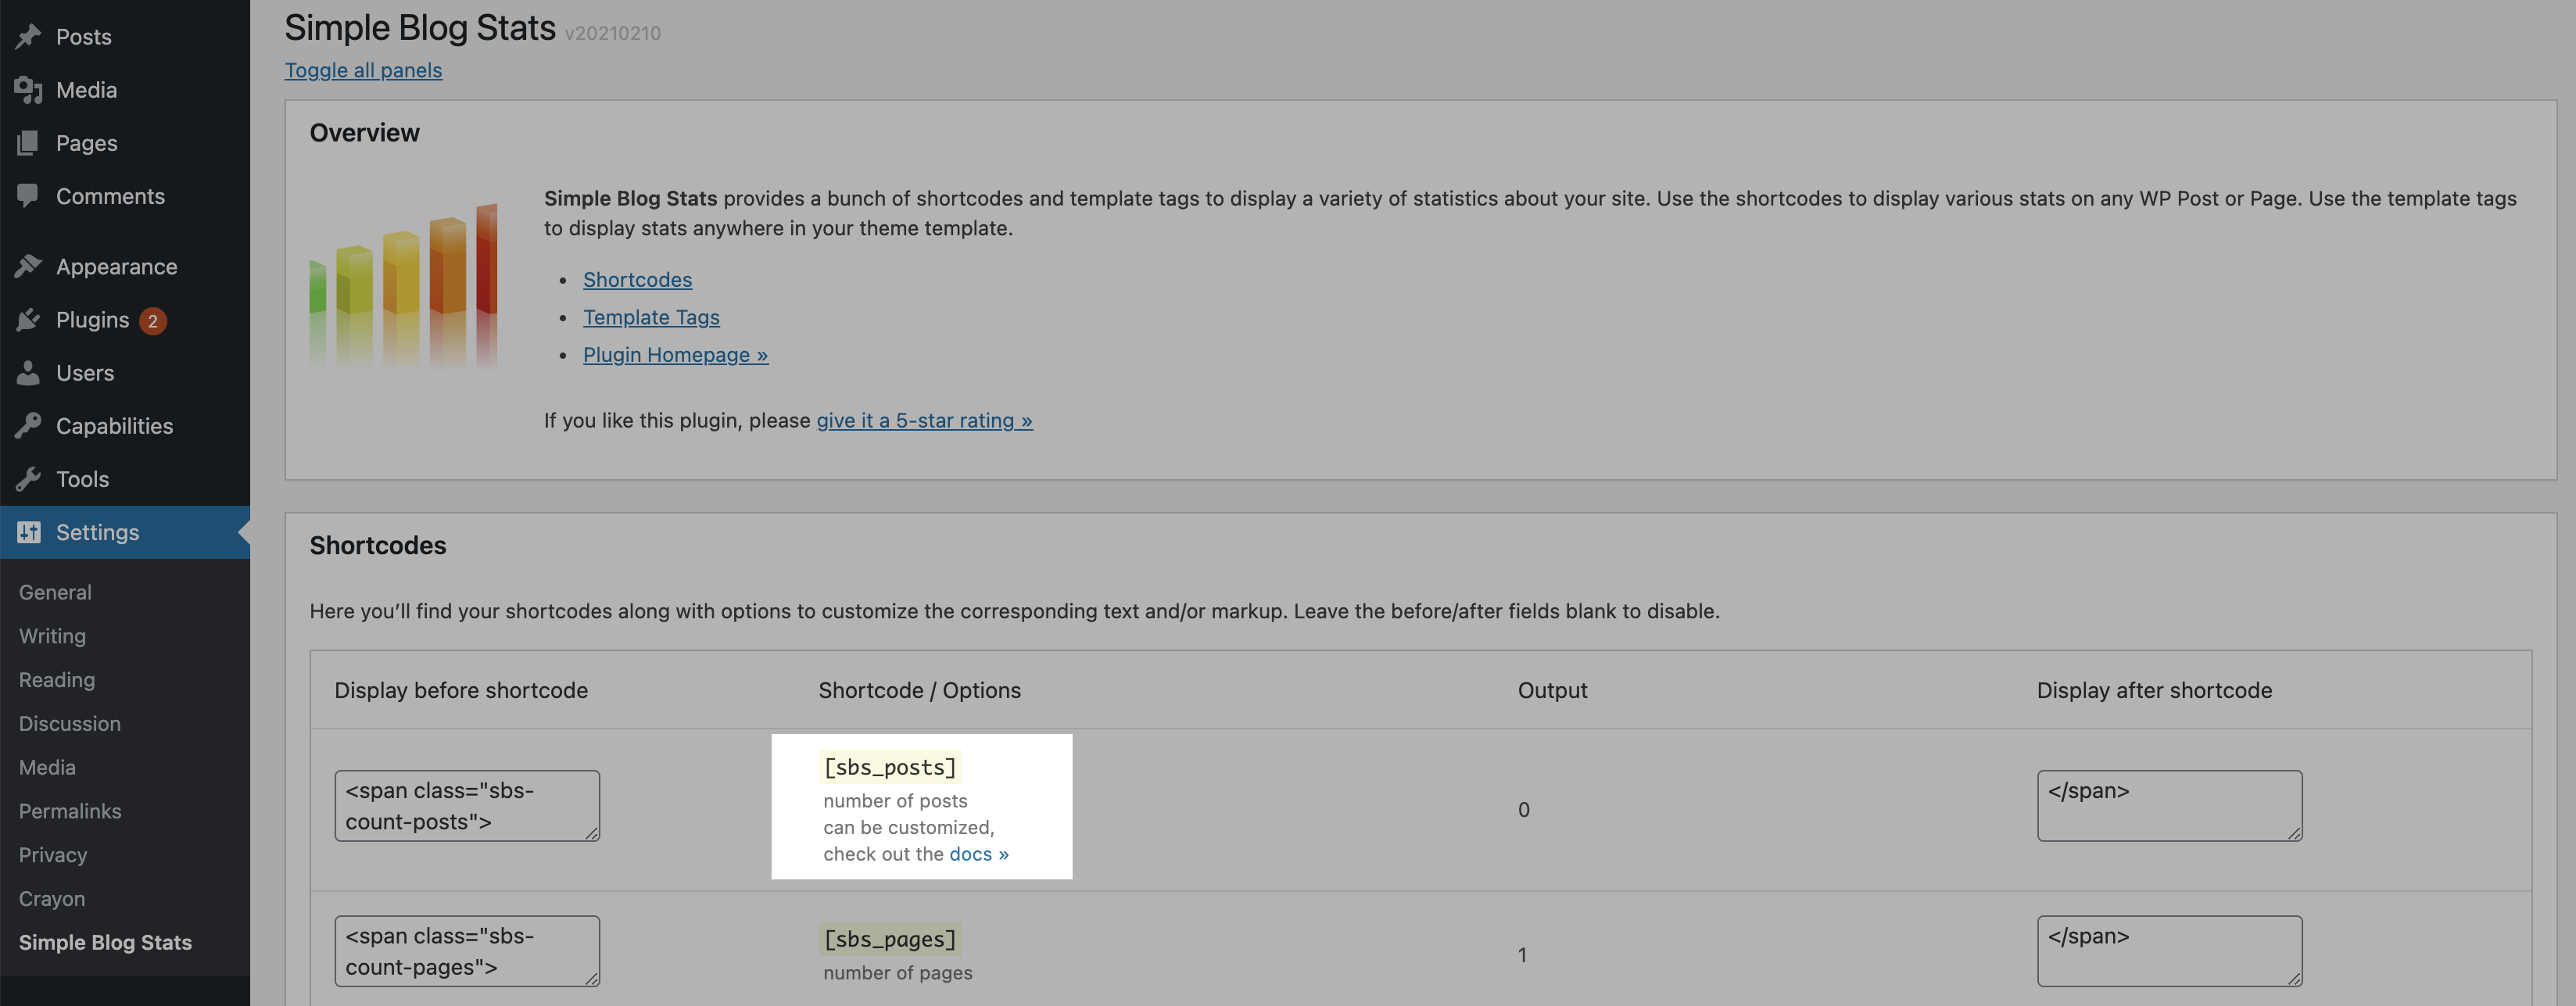Click the Shortcode / Options column header

coord(919,690)
